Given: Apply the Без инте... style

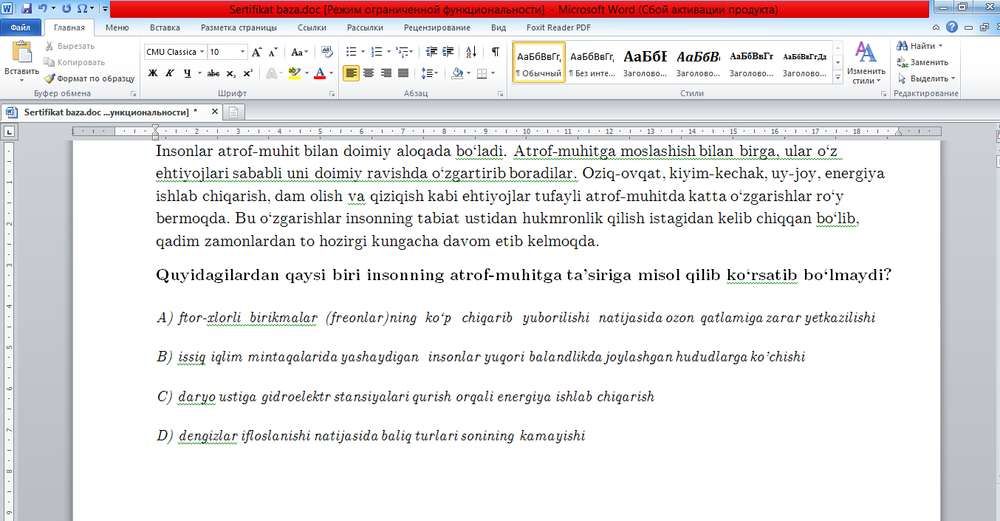Looking at the screenshot, I should (592, 62).
